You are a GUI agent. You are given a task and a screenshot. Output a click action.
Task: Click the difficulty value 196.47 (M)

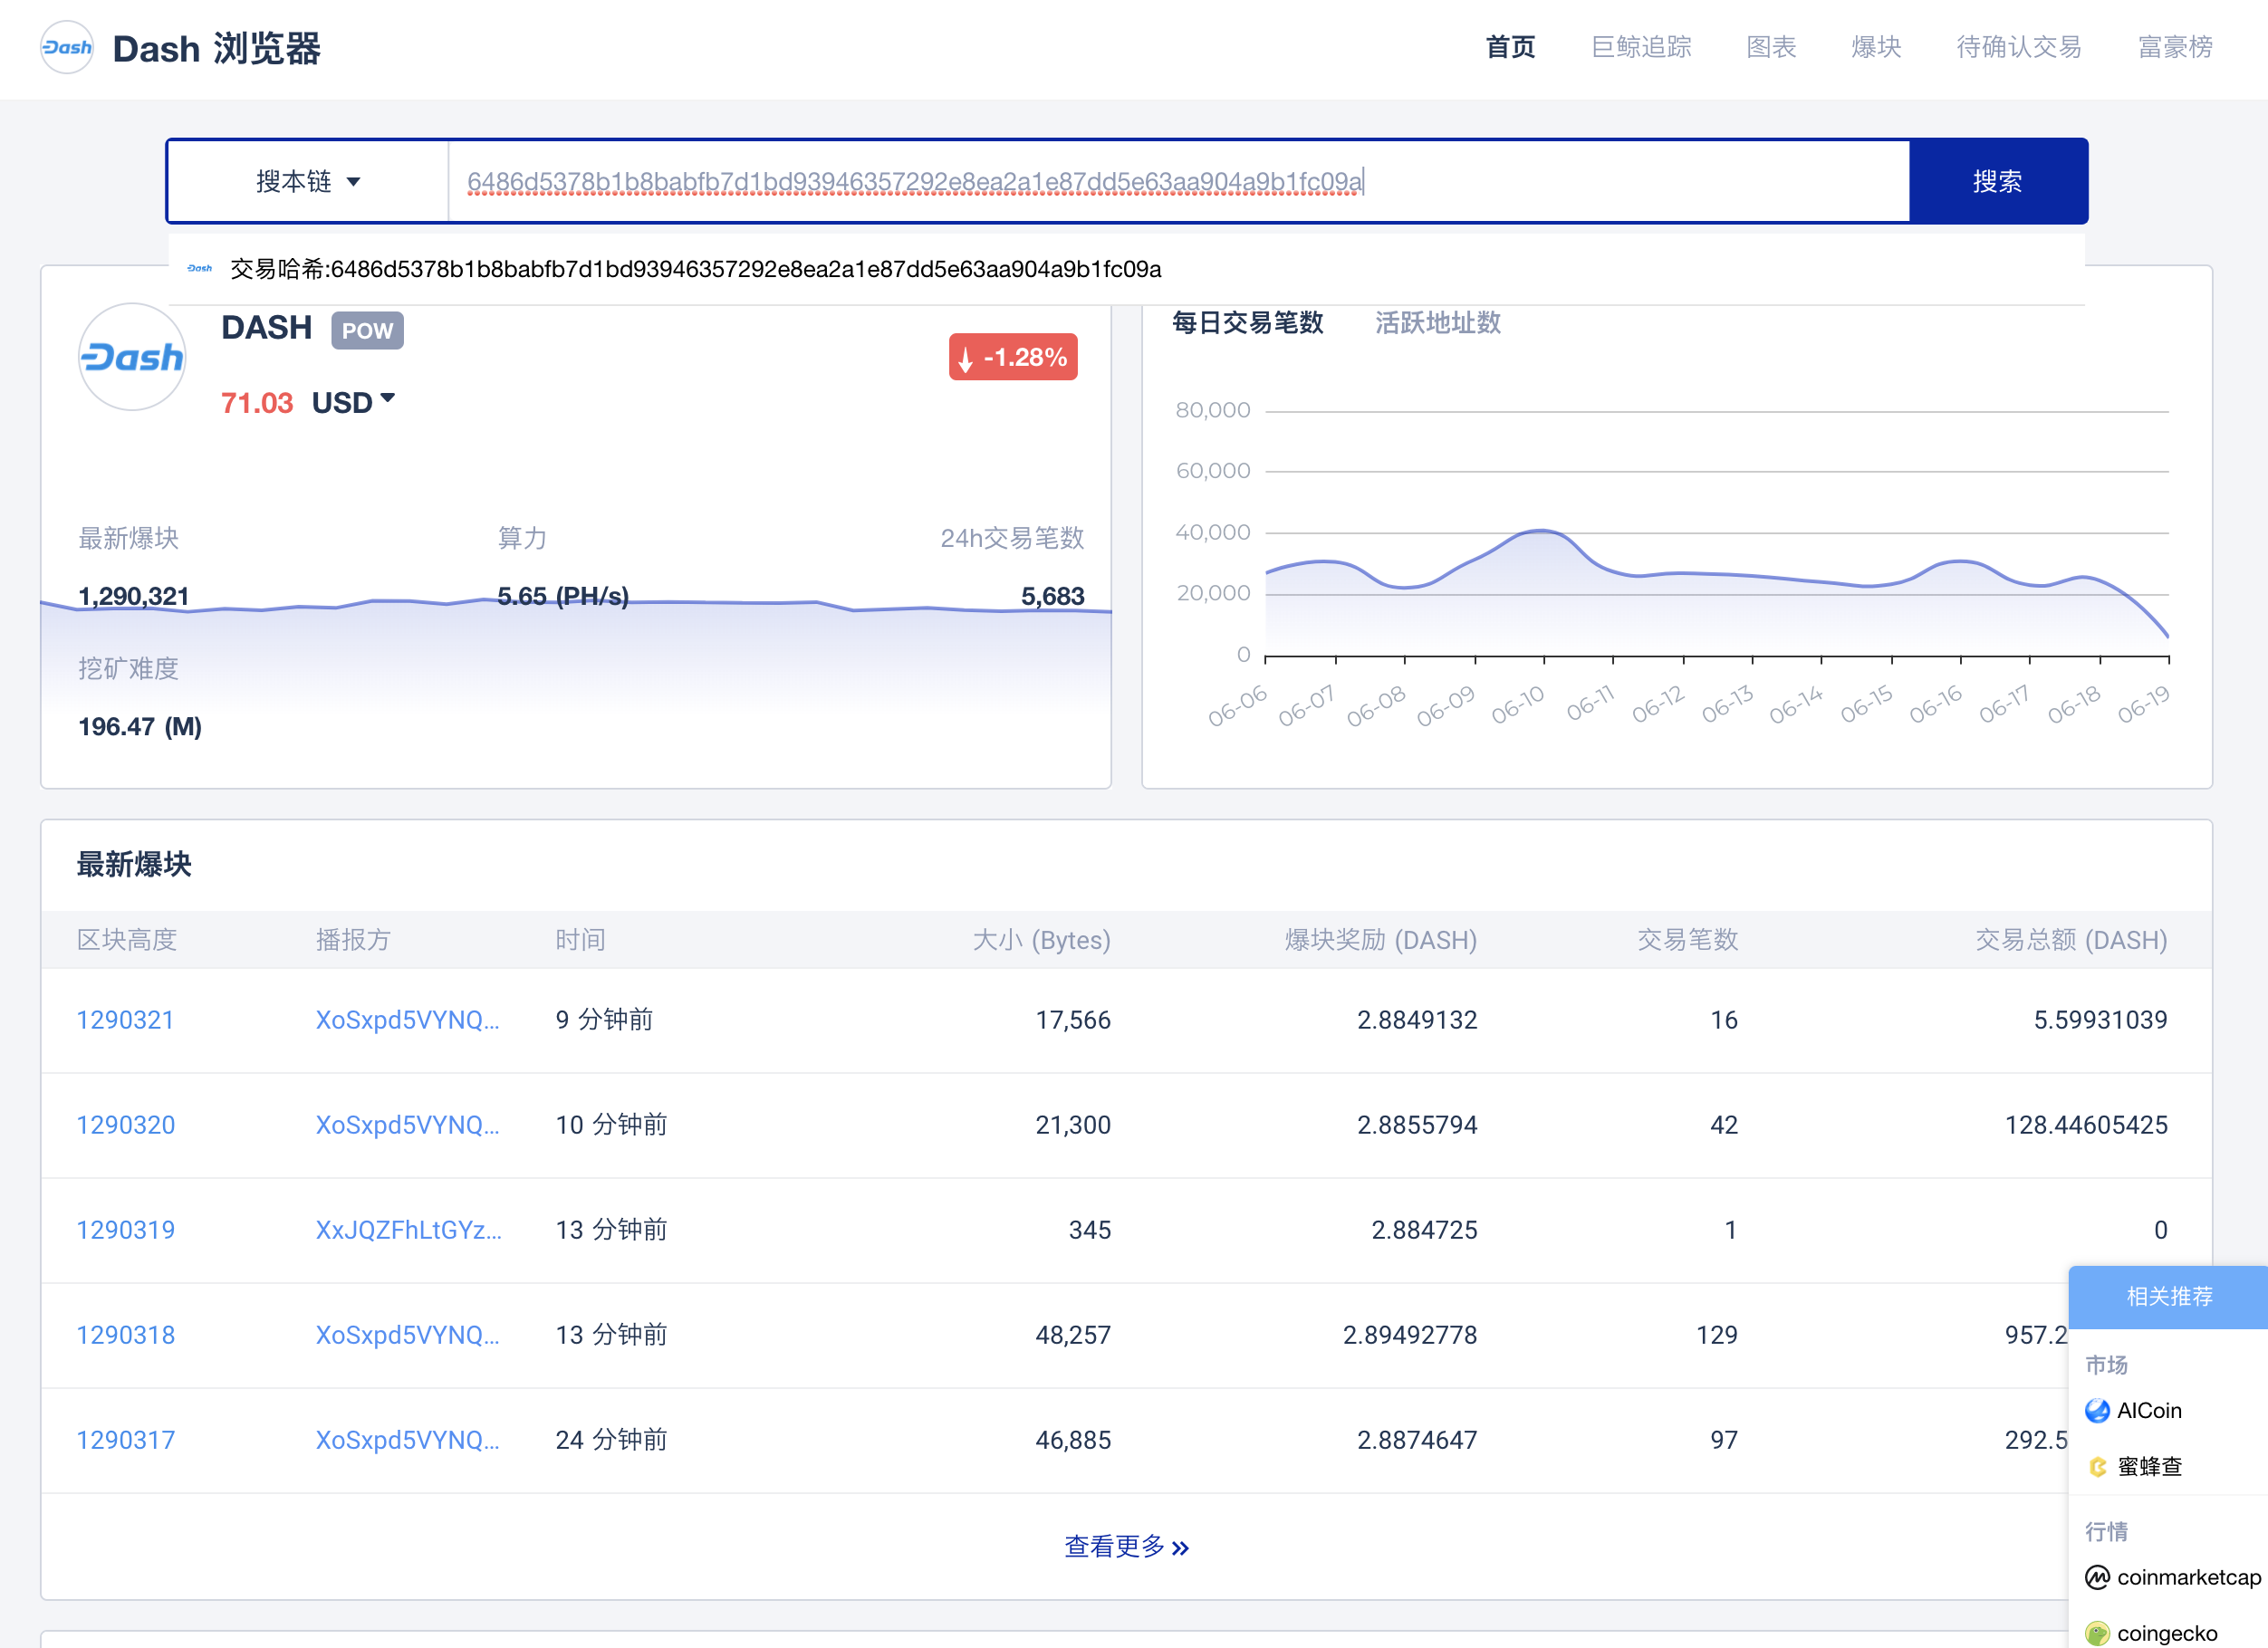(x=140, y=726)
